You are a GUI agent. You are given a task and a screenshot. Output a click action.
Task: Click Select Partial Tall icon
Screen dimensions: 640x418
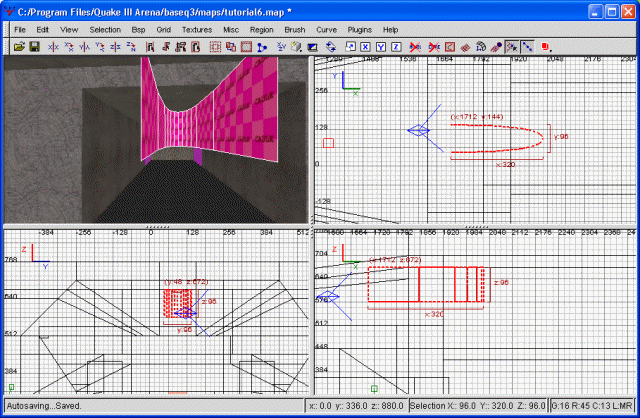tap(180, 47)
